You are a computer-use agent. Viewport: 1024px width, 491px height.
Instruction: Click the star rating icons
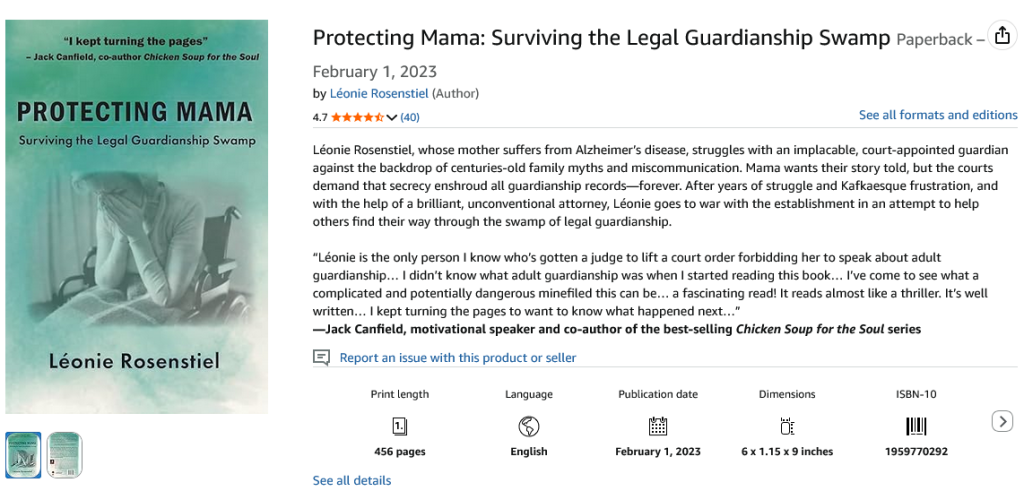(x=357, y=117)
